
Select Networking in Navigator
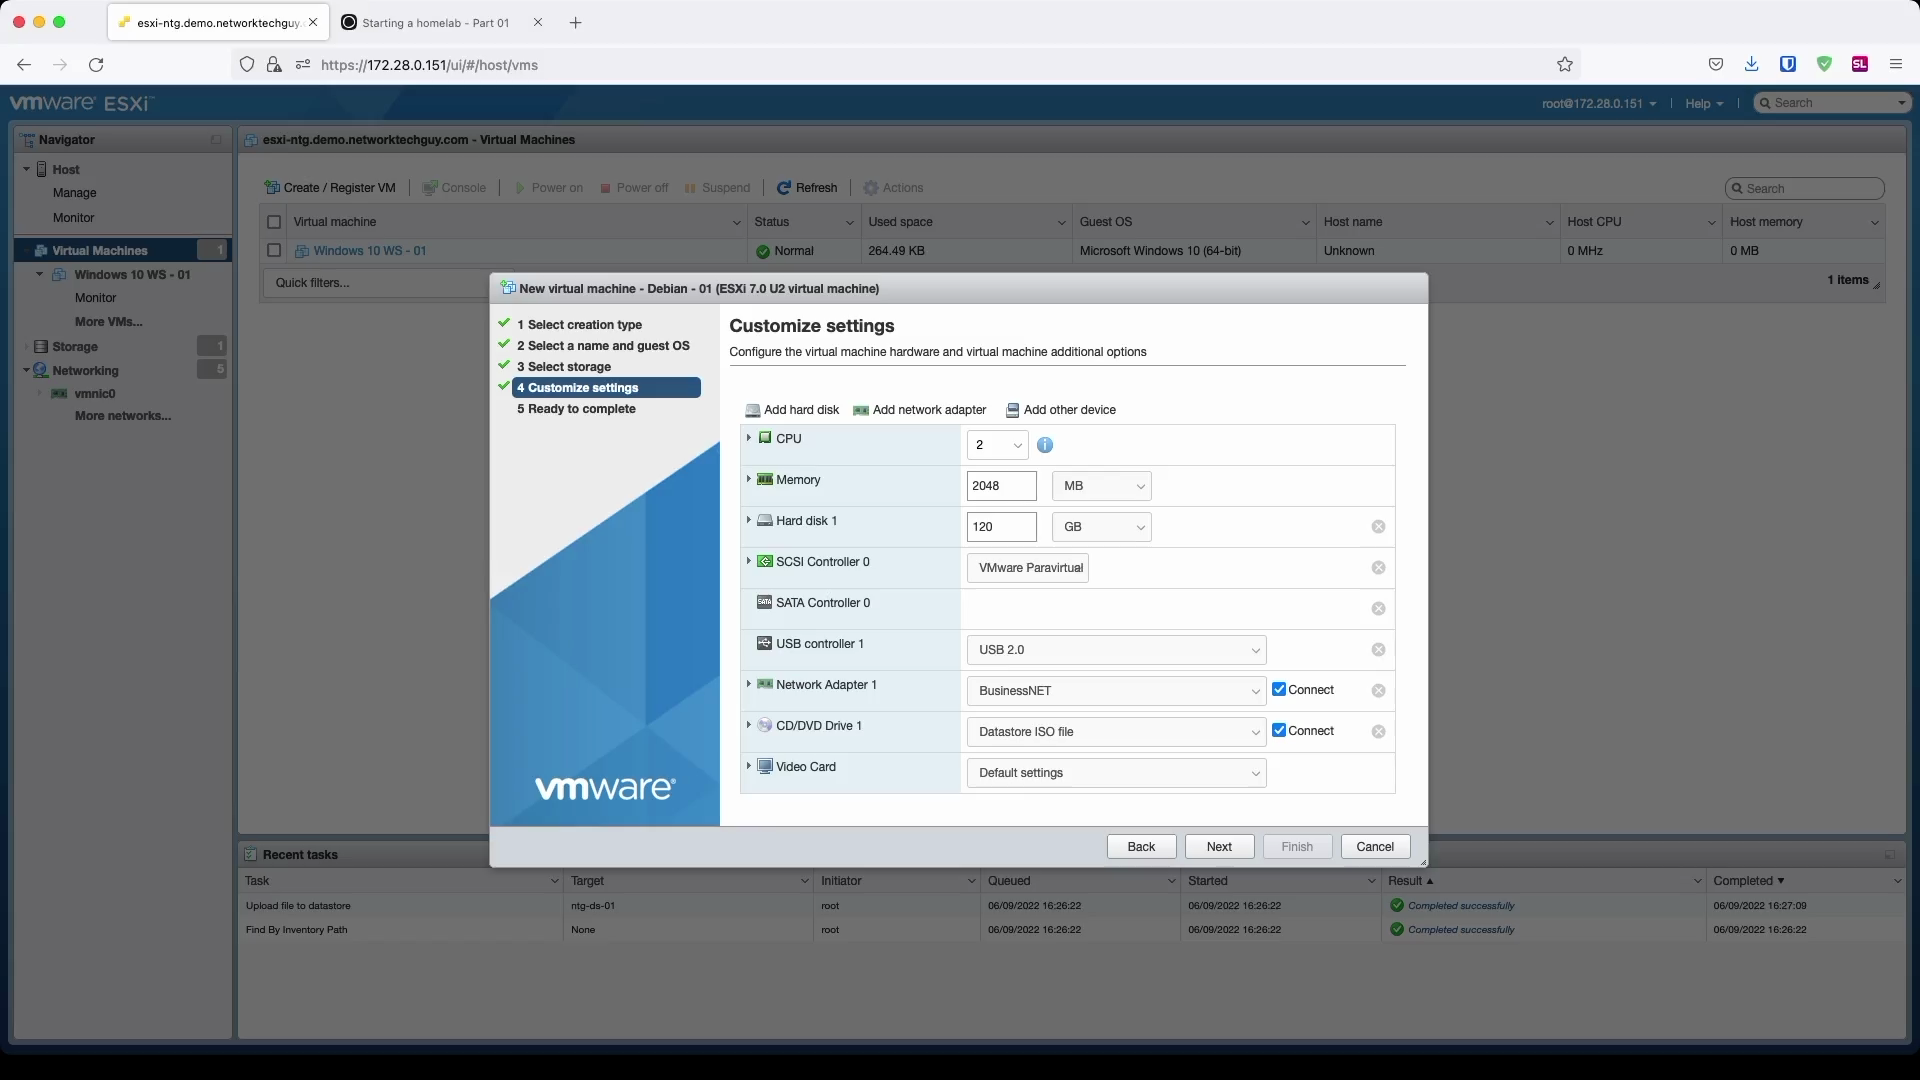[85, 371]
